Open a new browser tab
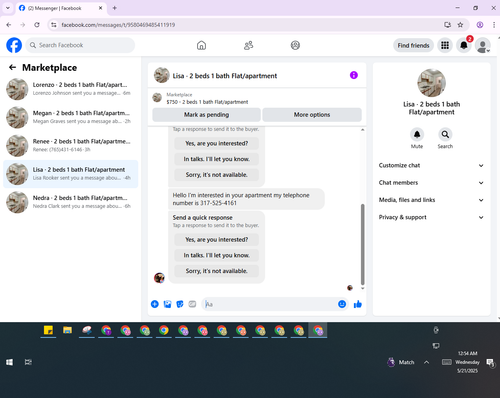 point(114,8)
